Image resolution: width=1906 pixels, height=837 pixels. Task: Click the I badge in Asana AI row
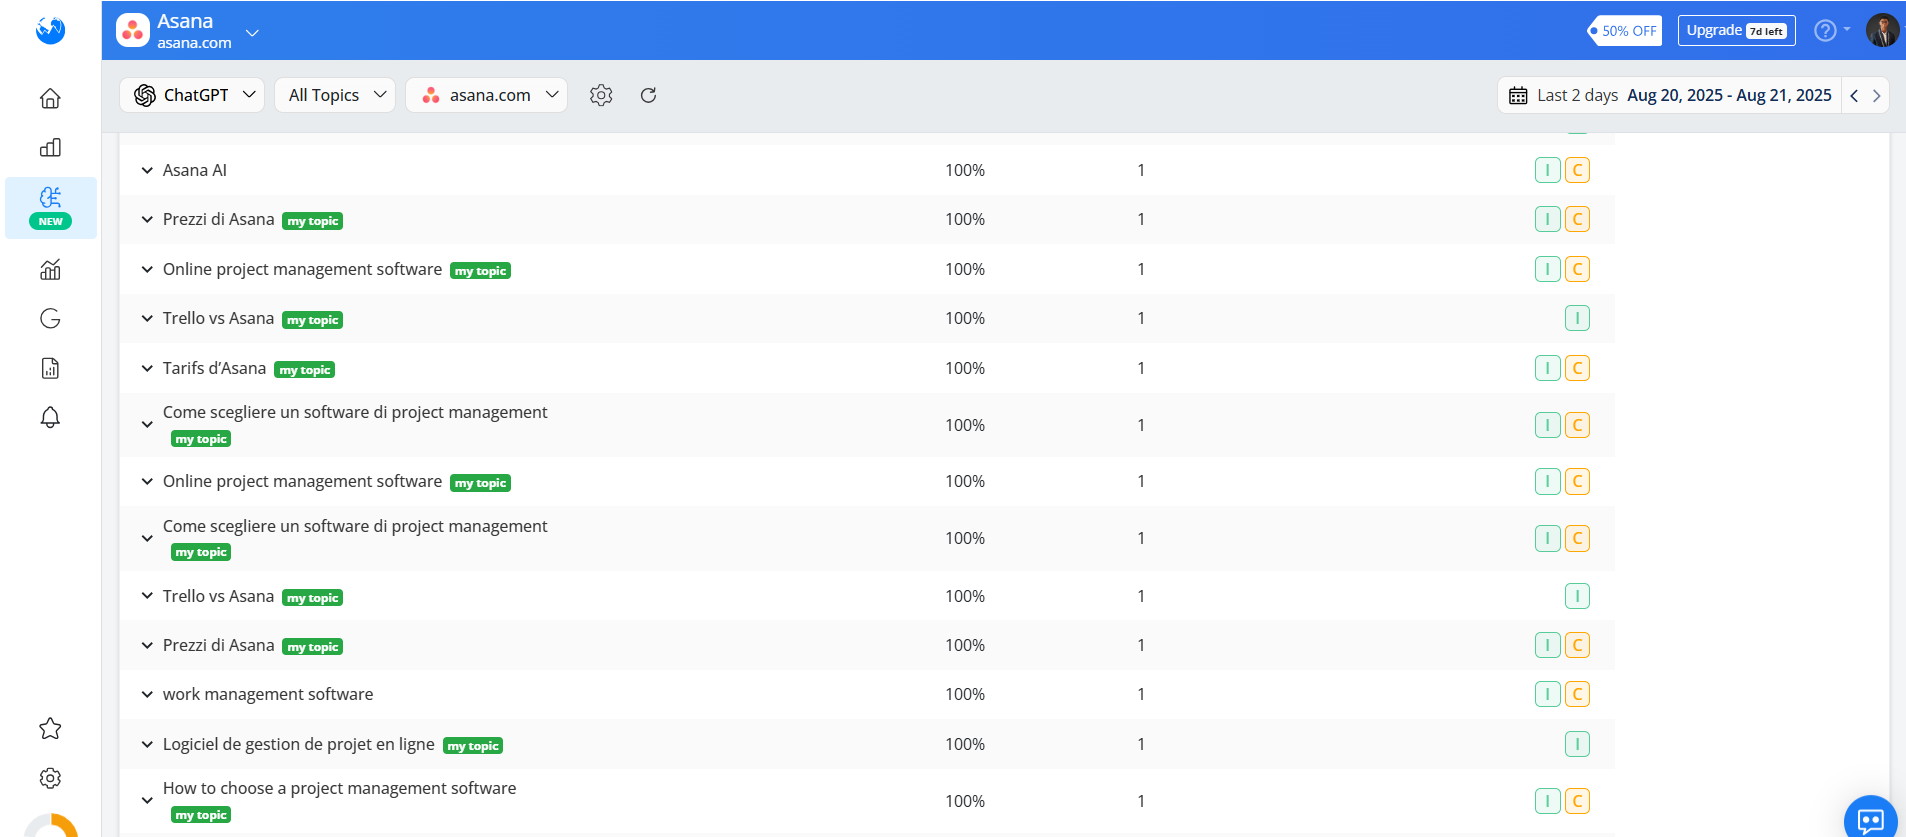[x=1547, y=170]
